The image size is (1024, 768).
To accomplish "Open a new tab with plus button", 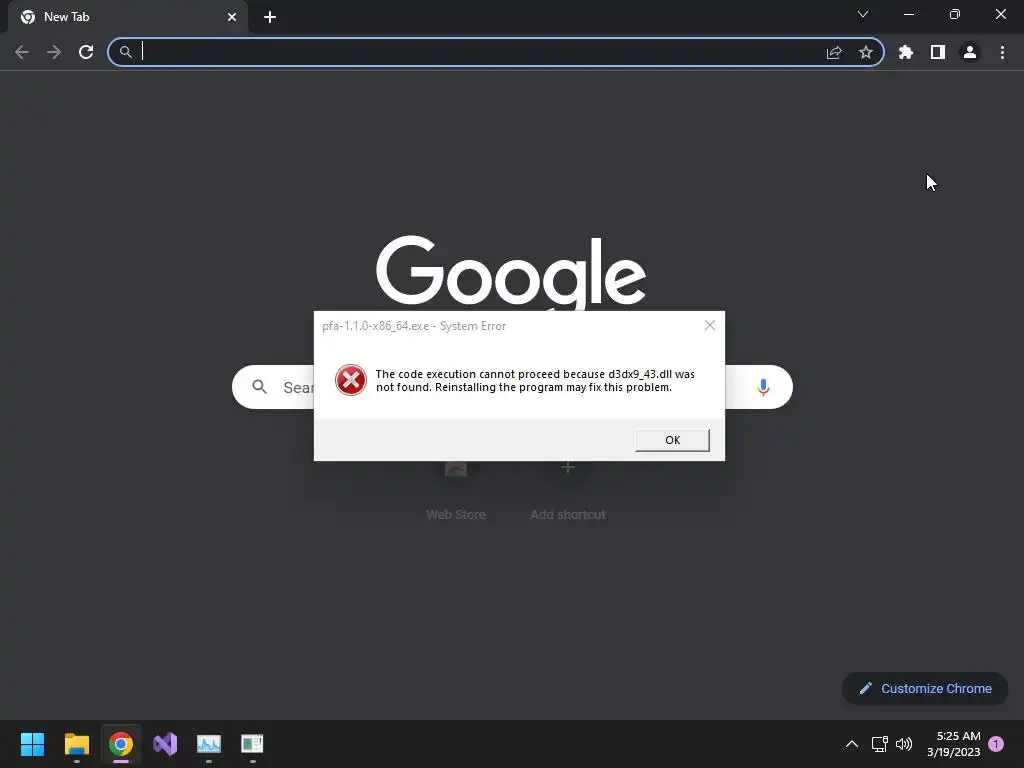I will [x=270, y=17].
